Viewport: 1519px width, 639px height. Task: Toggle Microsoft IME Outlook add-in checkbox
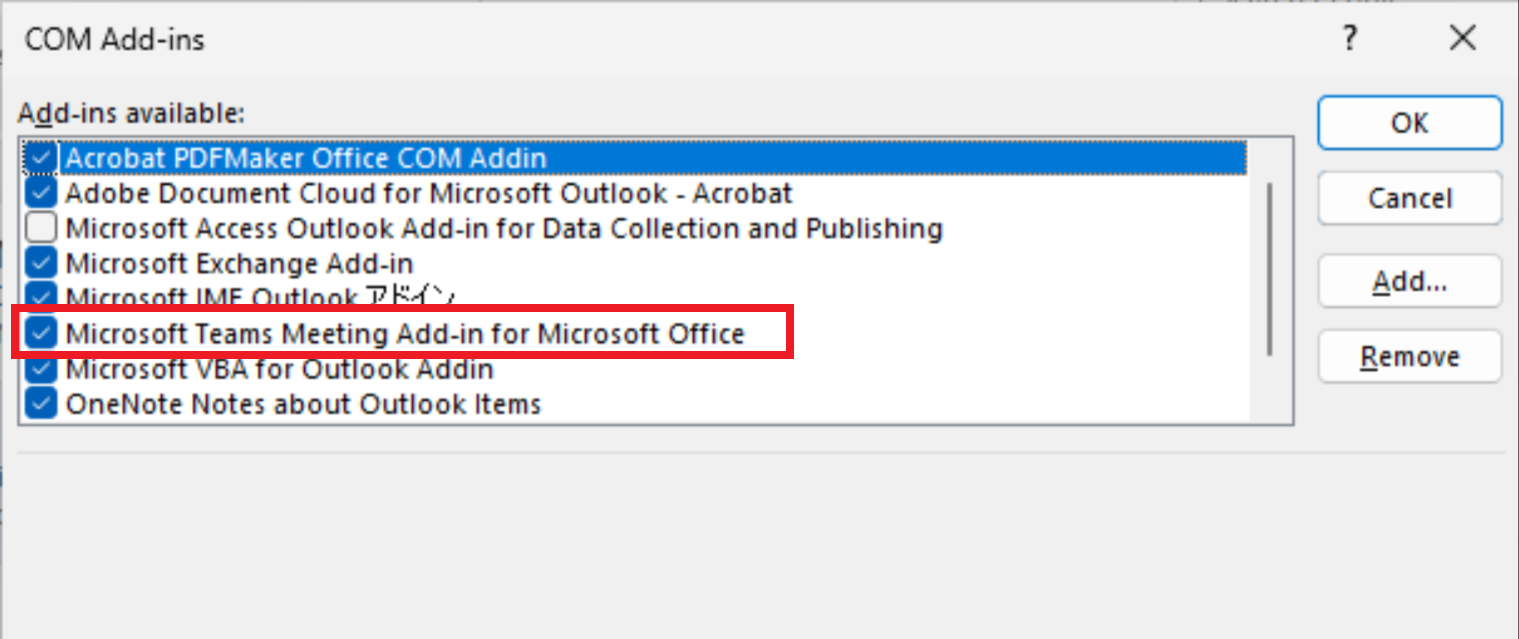point(41,296)
